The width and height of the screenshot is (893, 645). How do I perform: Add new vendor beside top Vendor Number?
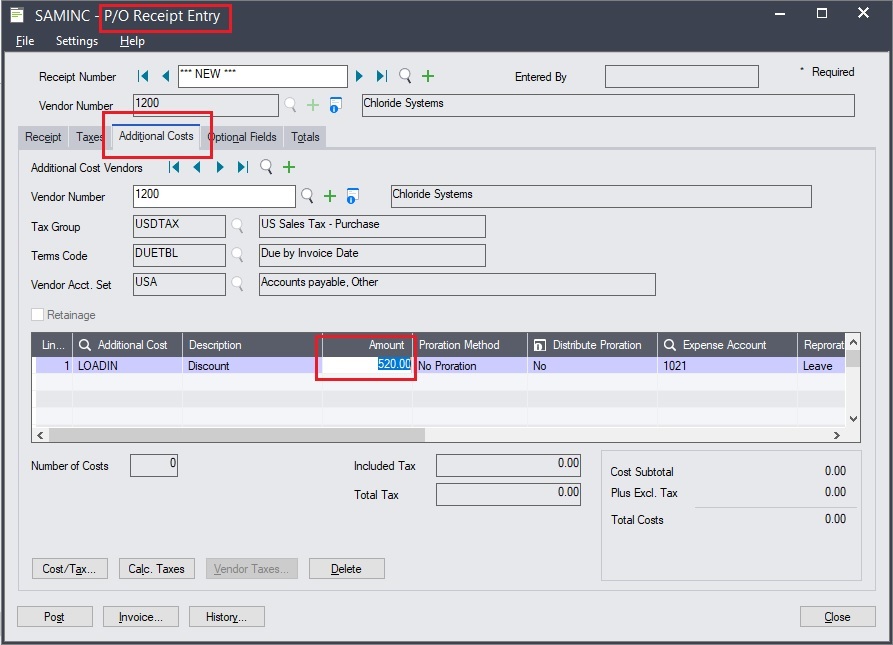point(313,105)
